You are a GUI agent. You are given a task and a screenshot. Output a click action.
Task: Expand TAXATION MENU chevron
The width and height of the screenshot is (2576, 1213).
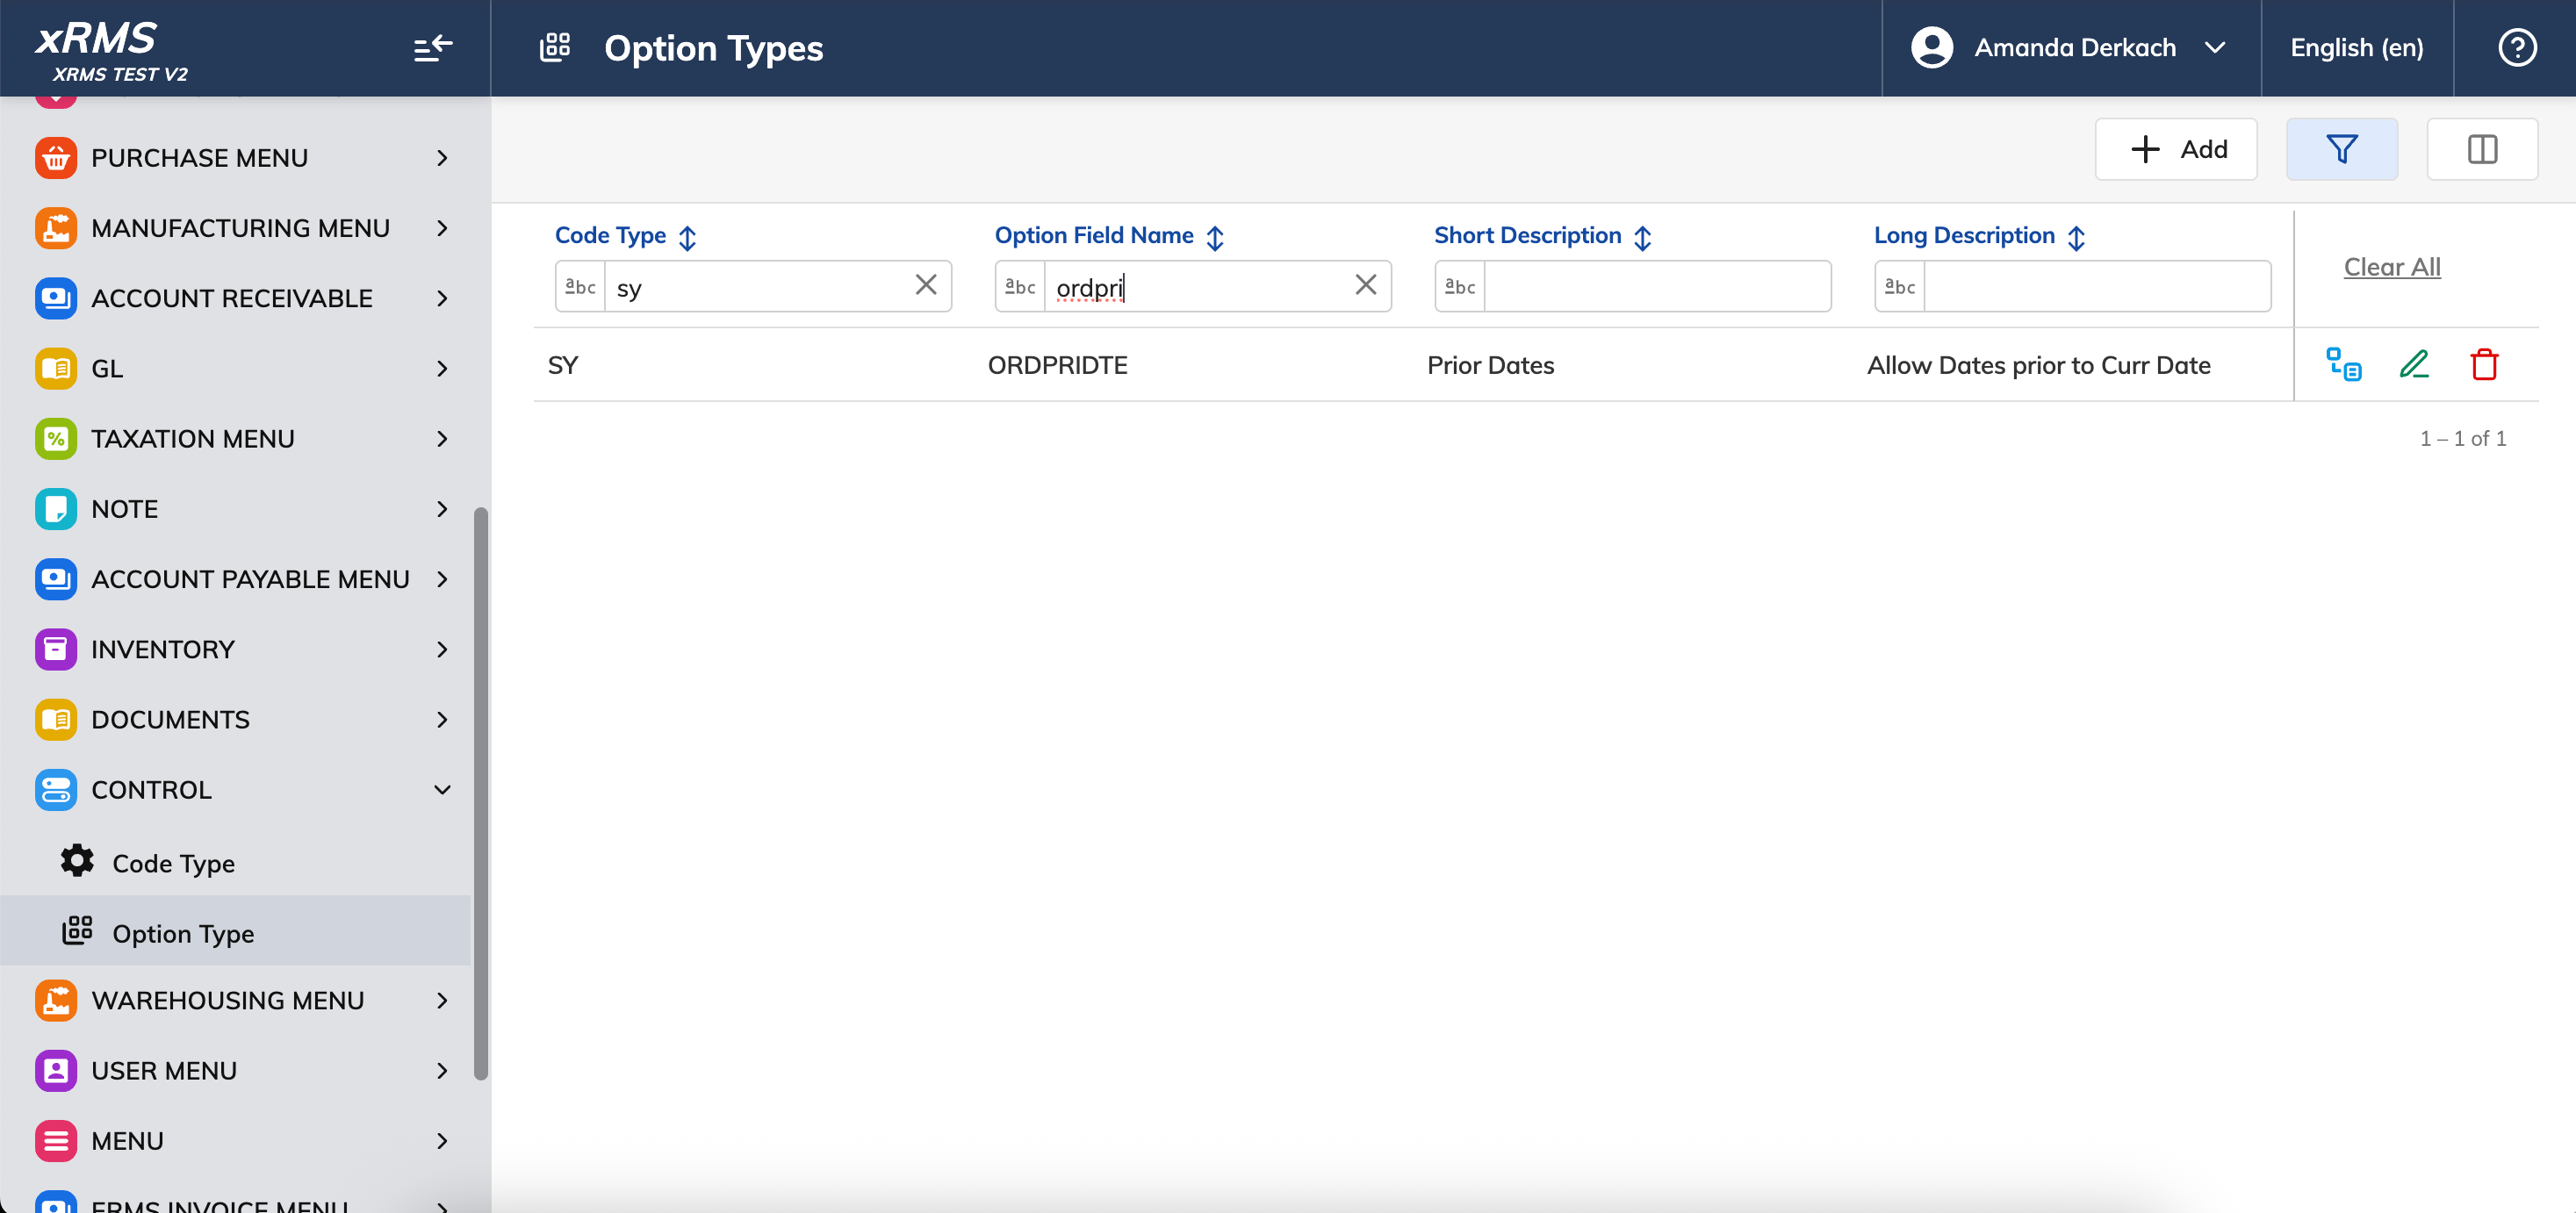(442, 439)
